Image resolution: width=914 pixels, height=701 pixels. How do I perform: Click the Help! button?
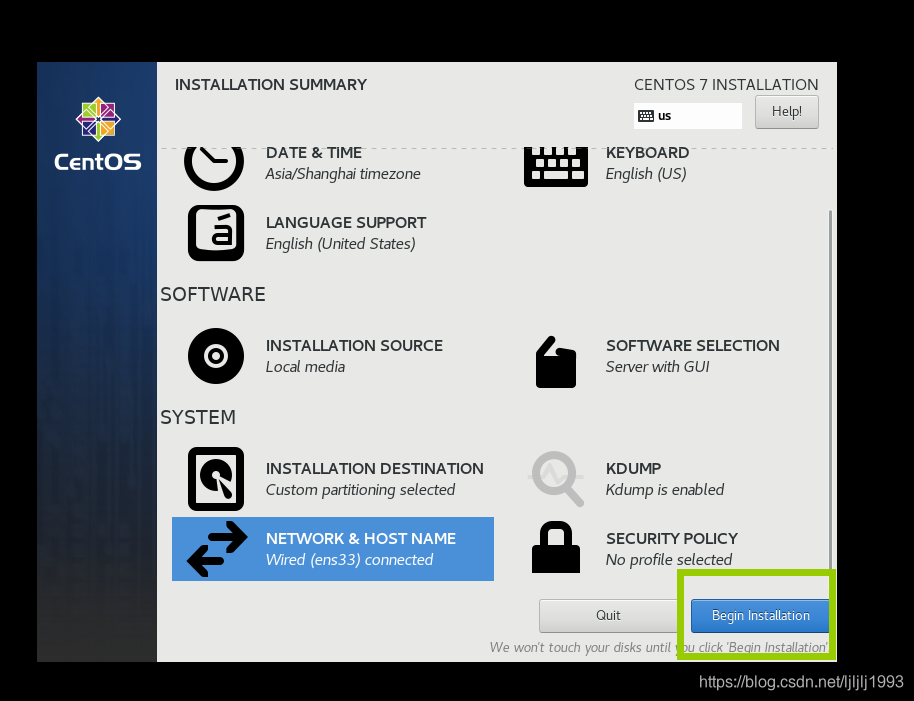coord(786,111)
